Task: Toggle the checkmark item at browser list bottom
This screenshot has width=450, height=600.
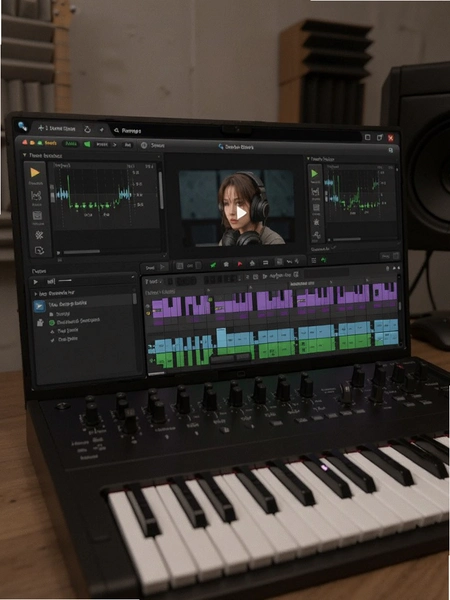Action: (x=52, y=340)
